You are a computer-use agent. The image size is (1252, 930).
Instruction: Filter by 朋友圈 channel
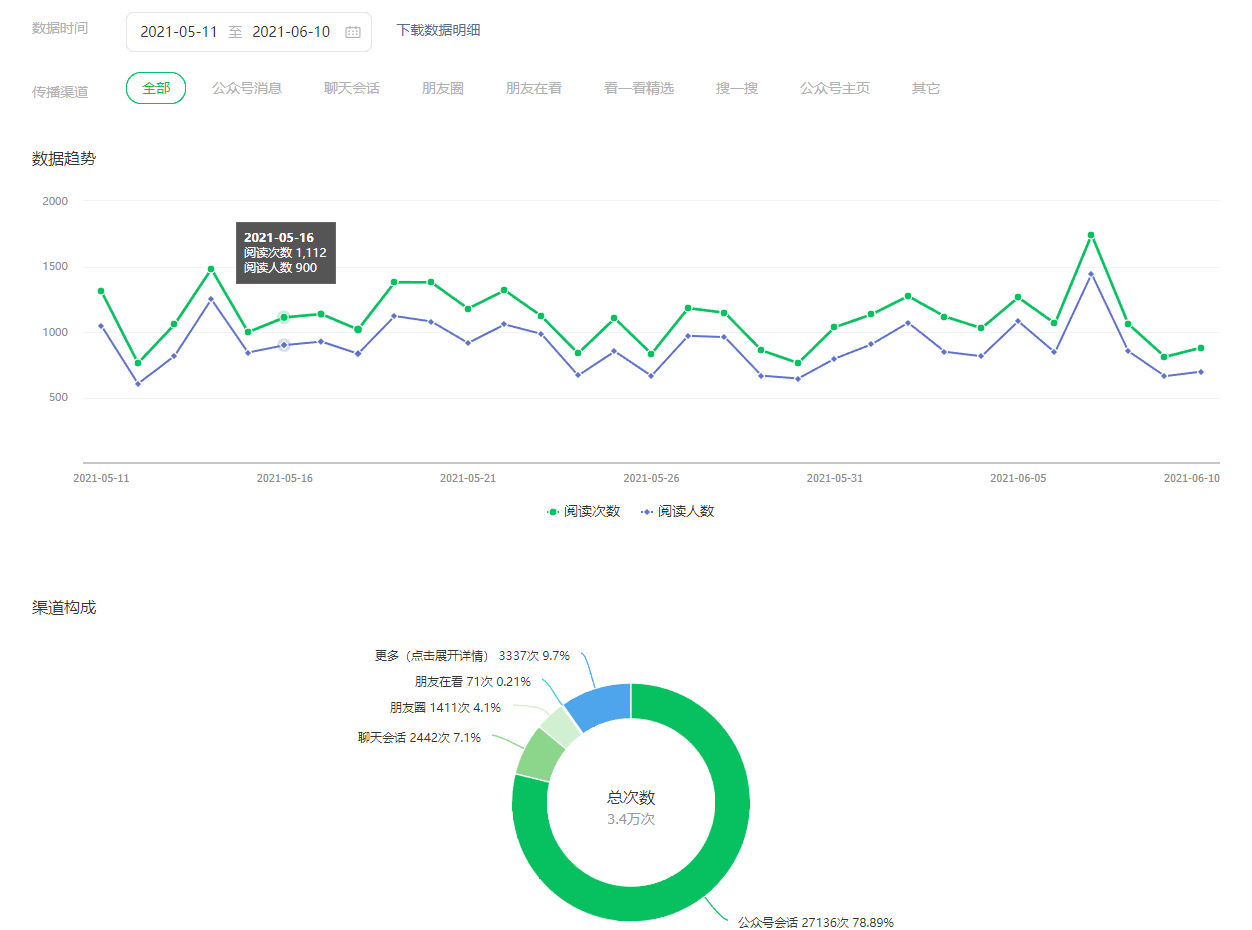pos(443,88)
